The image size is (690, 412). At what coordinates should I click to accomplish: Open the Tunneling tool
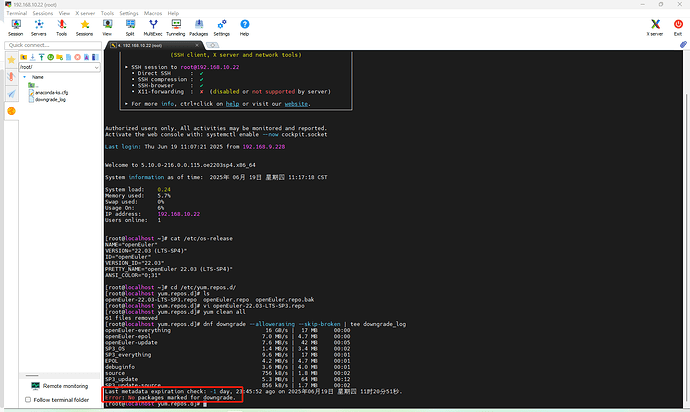(175, 26)
